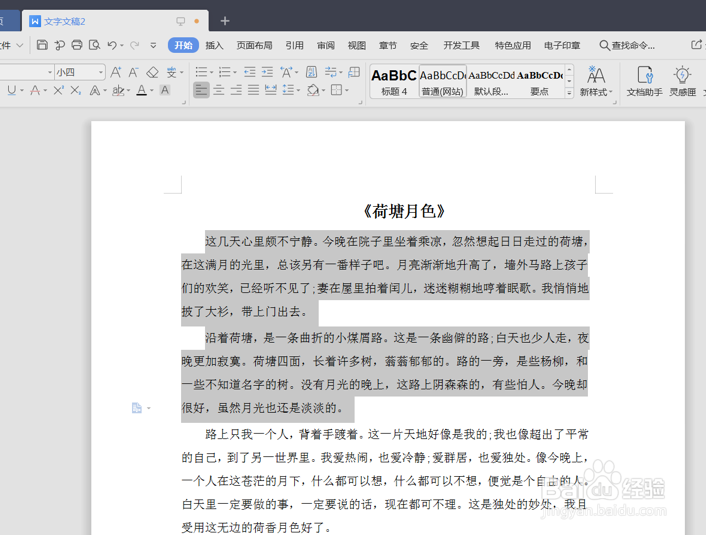706x535 pixels.
Task: Switch to the 开始 (Home) tab
Action: coord(183,45)
